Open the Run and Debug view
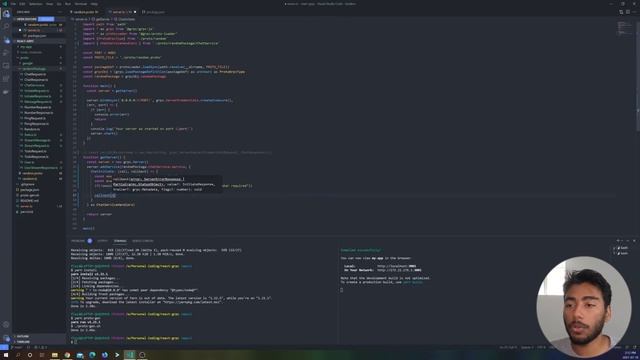 pyautogui.click(x=6, y=53)
